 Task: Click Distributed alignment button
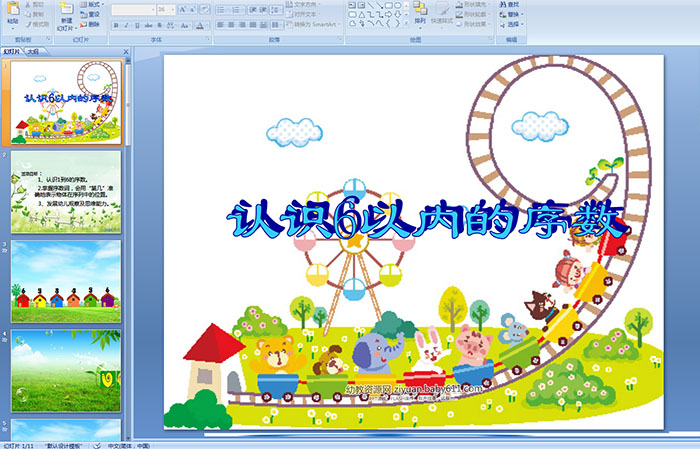tap(263, 25)
